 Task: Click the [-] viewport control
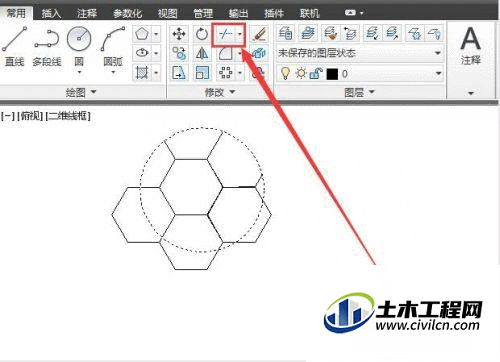tap(8, 116)
